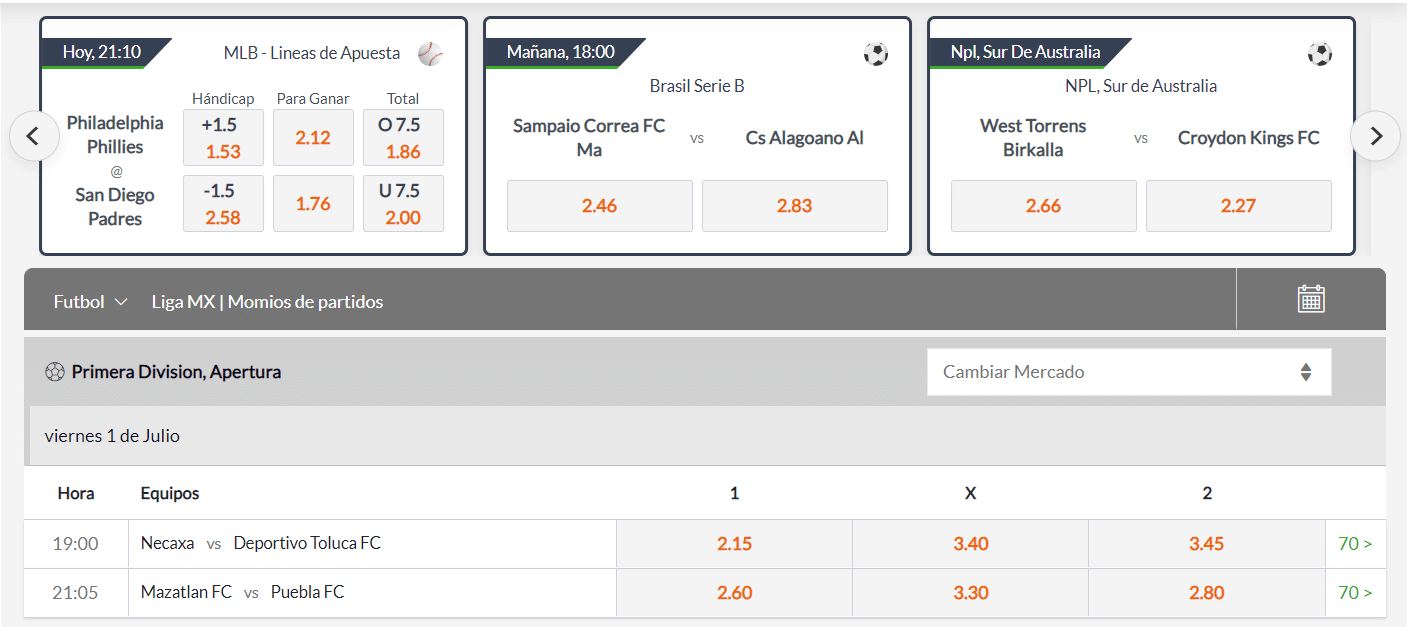Click the soccer ball on NPL Australia card
This screenshot has width=1407, height=627.
(x=1320, y=55)
